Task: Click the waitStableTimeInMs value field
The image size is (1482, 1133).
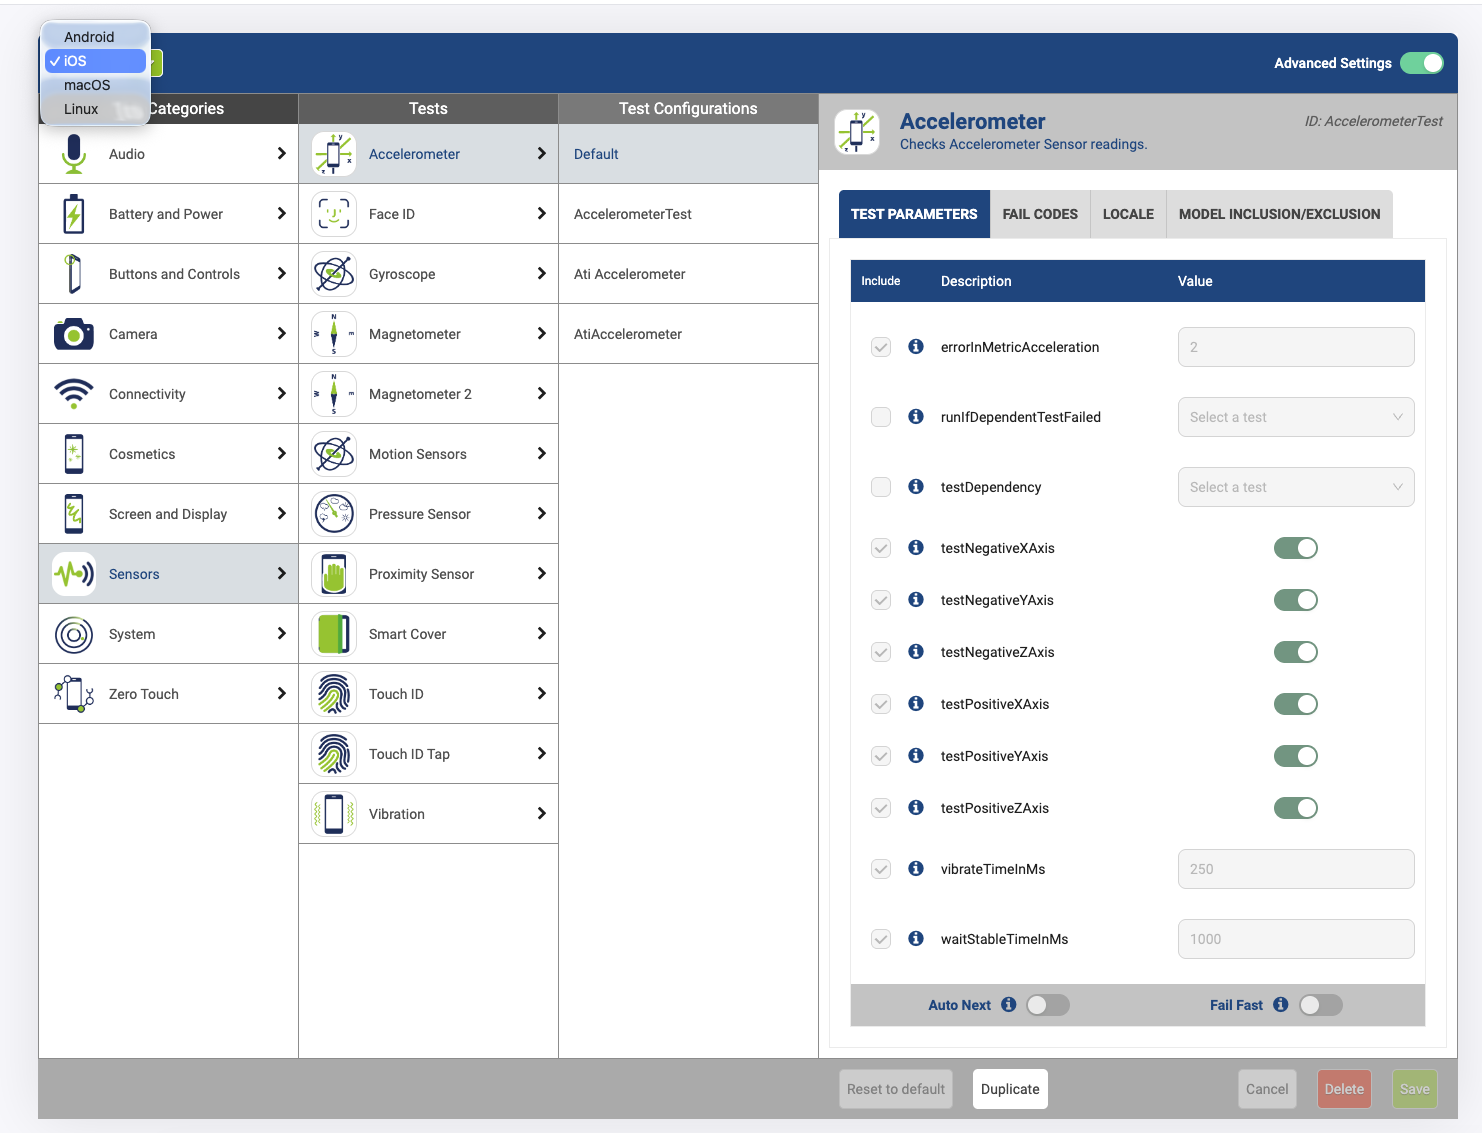Action: click(1296, 939)
